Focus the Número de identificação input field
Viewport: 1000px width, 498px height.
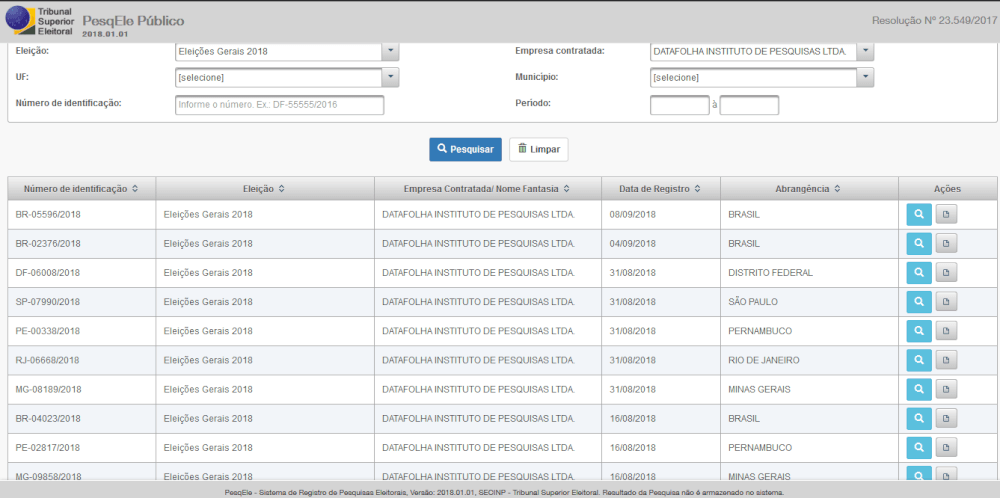(x=279, y=105)
